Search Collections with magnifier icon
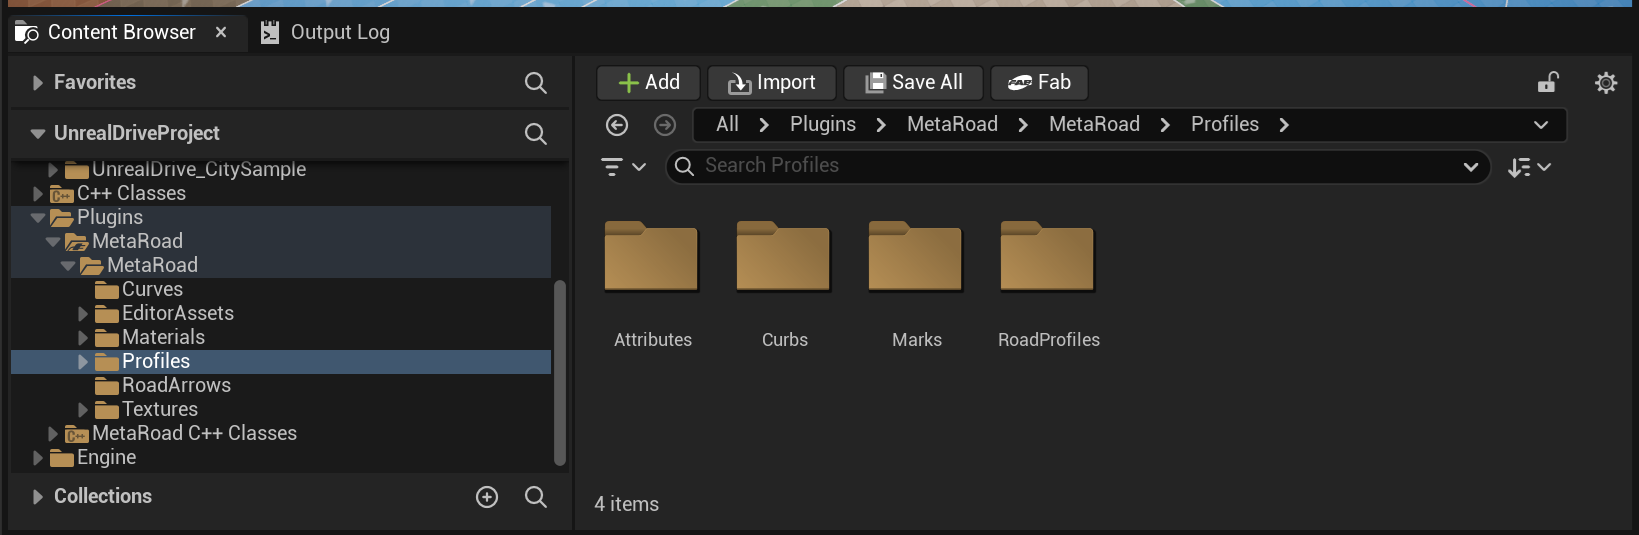Viewport: 1639px width, 535px height. pyautogui.click(x=536, y=497)
